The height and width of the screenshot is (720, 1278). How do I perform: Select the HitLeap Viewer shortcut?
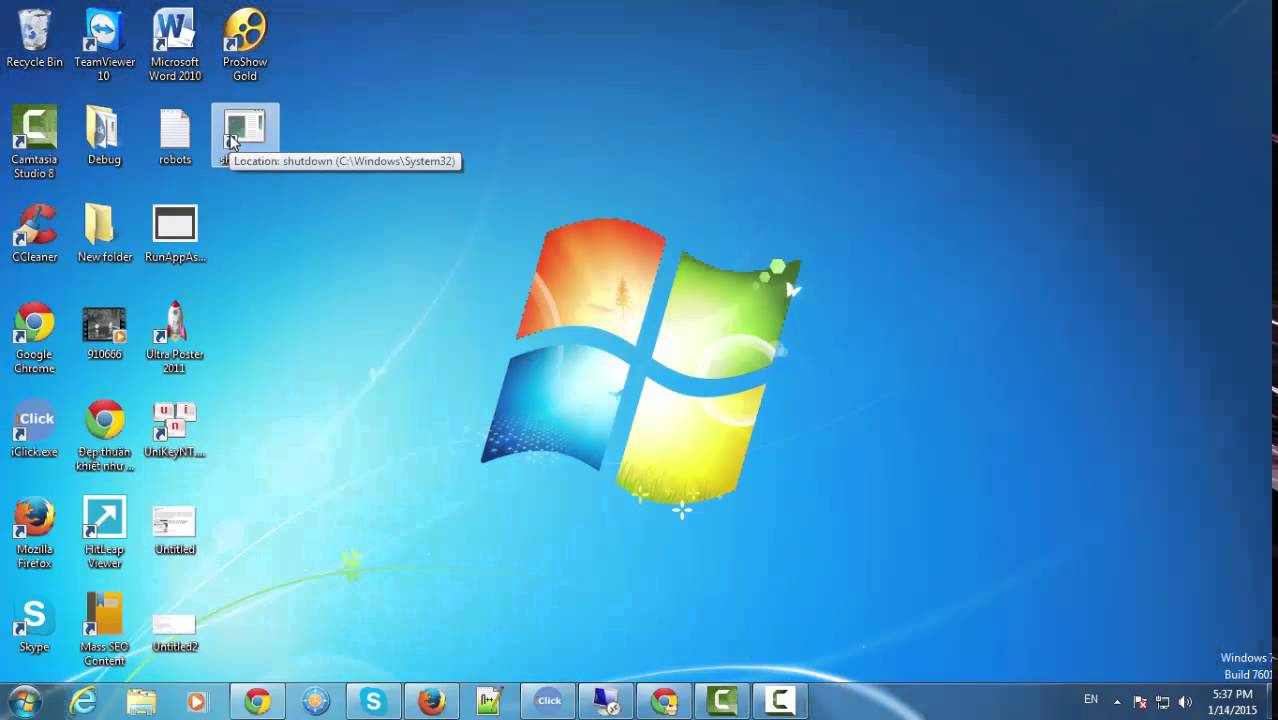coord(104,532)
